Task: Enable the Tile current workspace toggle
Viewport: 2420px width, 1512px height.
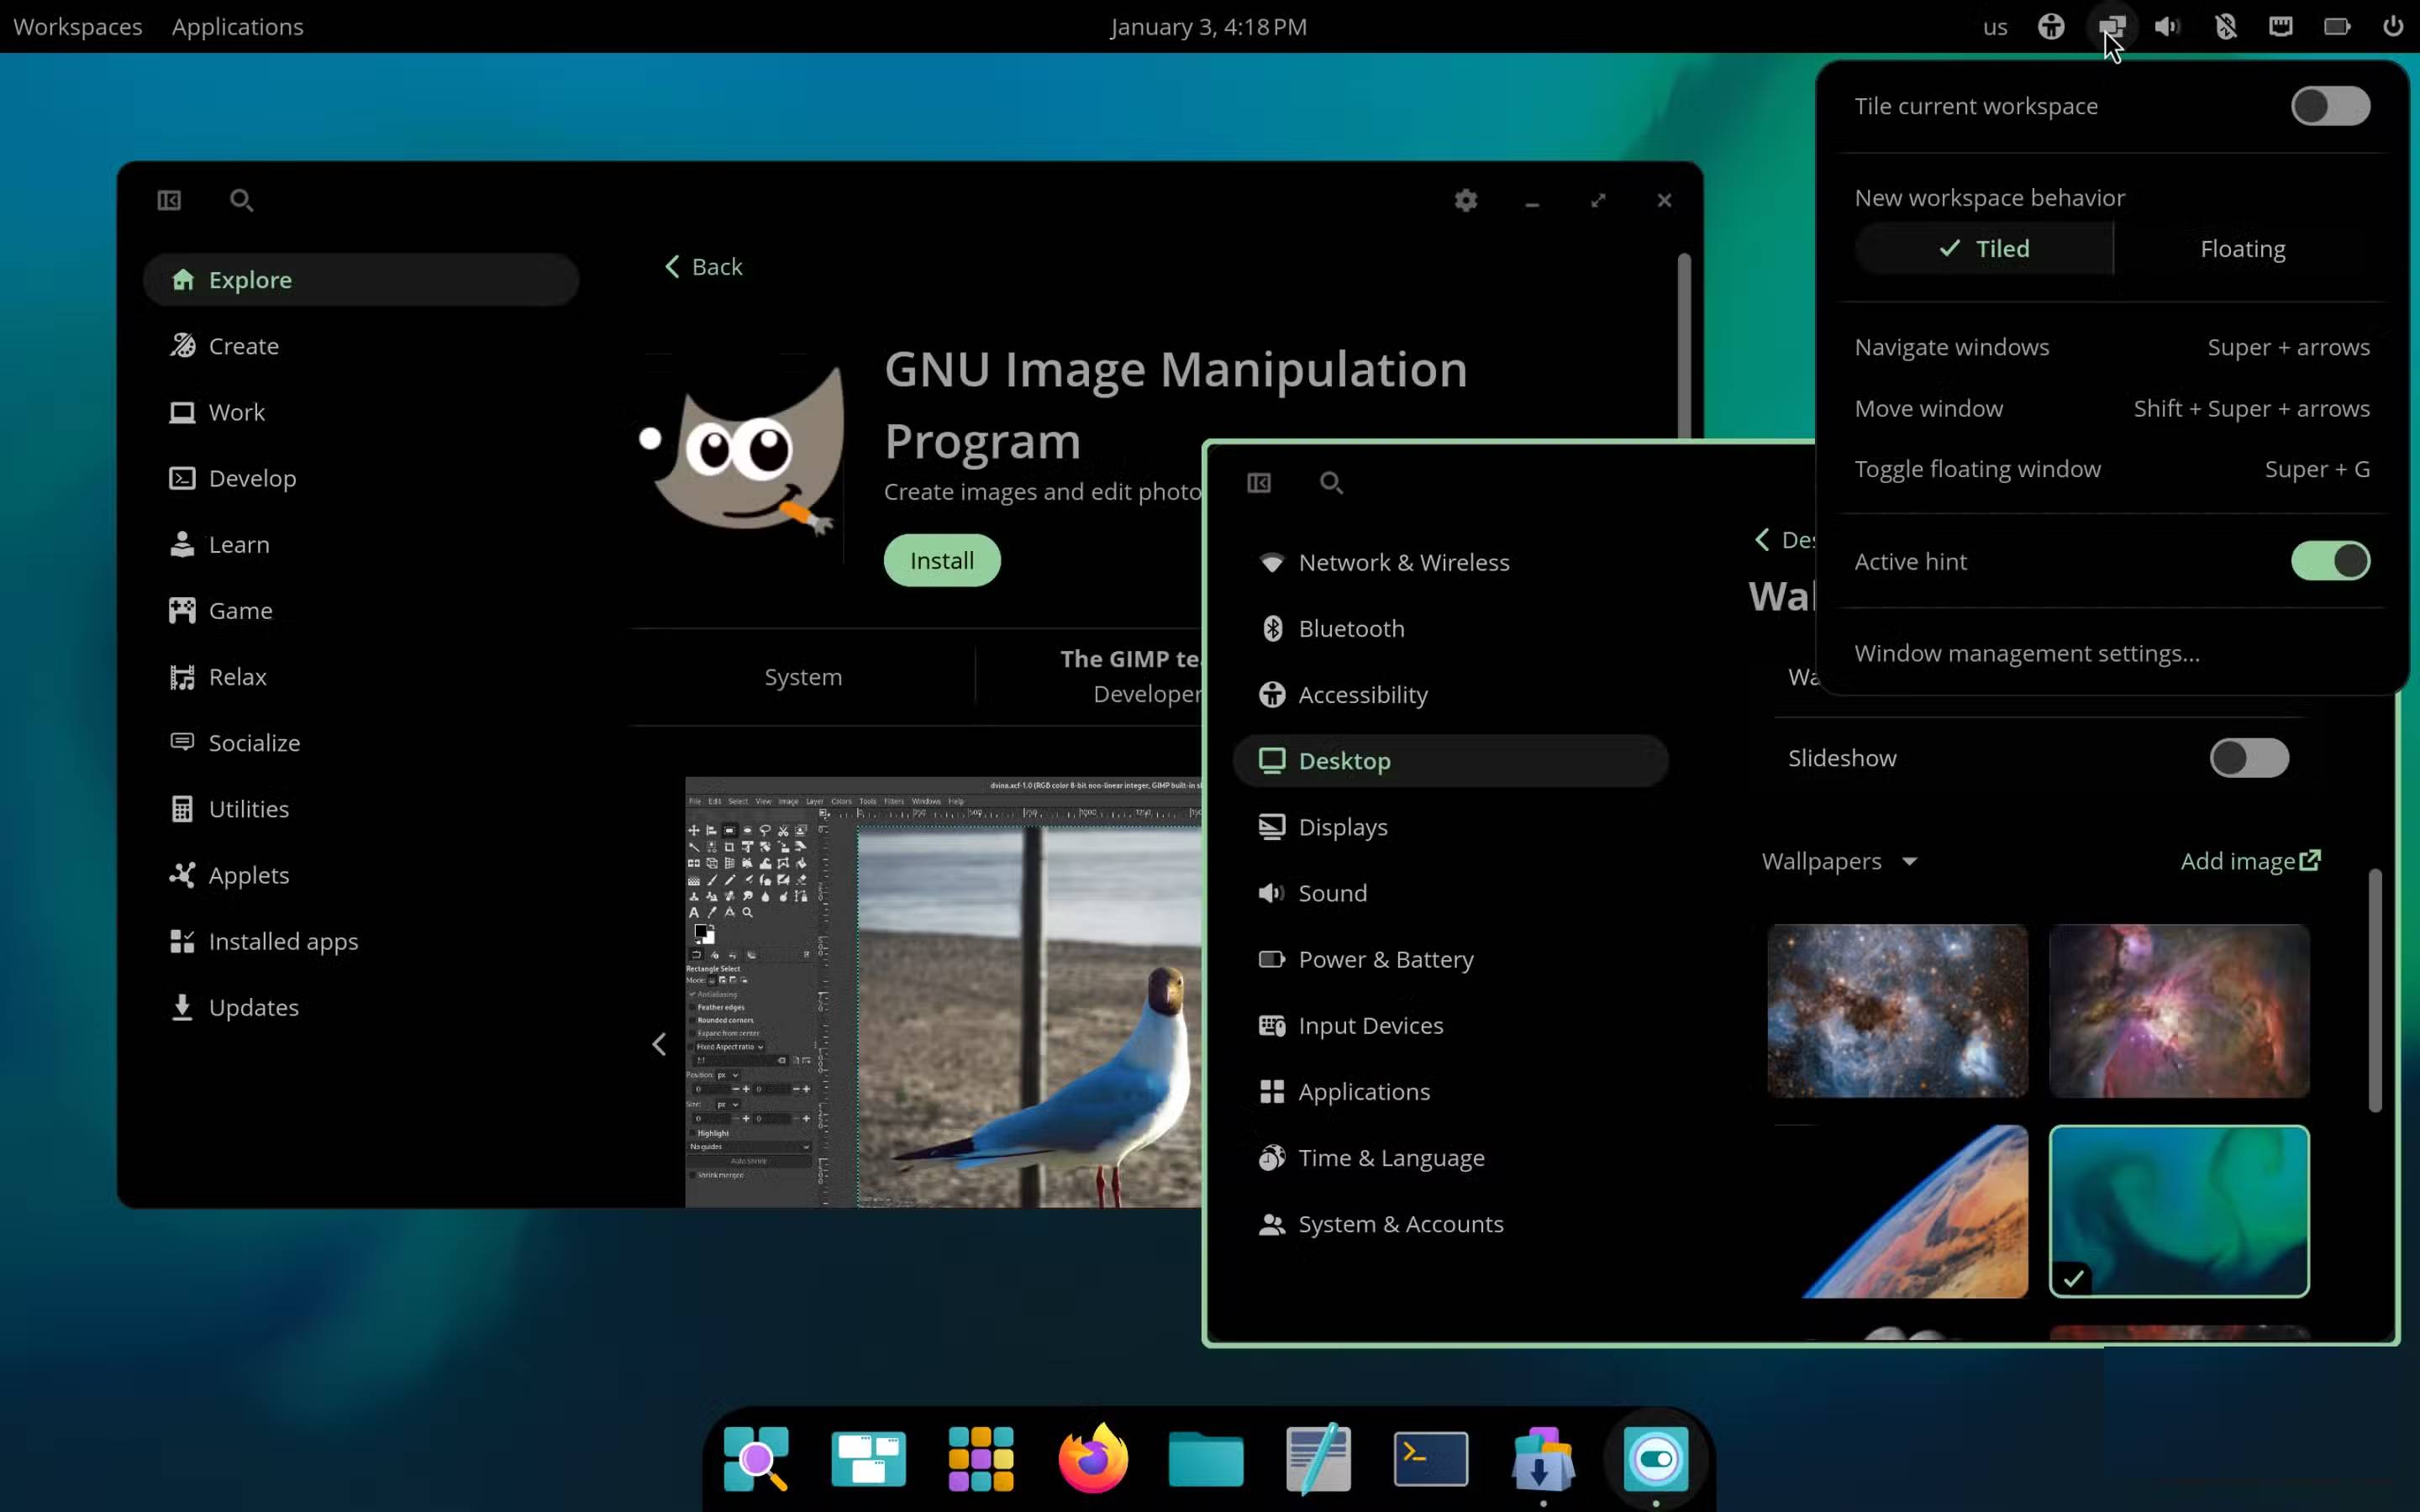Action: pos(2329,106)
